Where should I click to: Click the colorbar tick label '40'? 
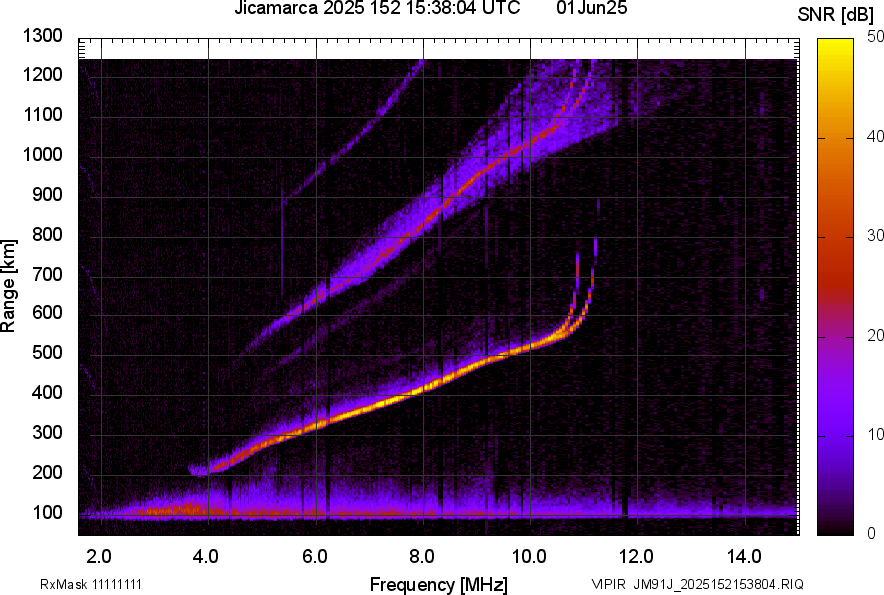tap(875, 136)
